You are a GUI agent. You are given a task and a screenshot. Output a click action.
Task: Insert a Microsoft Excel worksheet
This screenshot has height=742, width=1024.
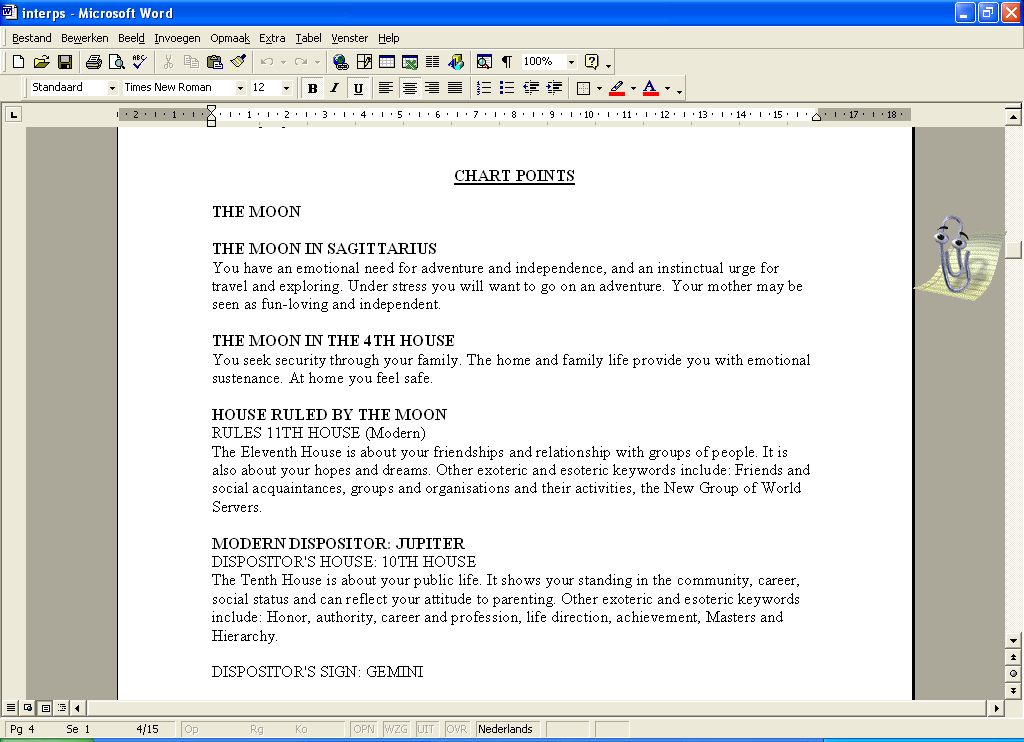coord(409,62)
